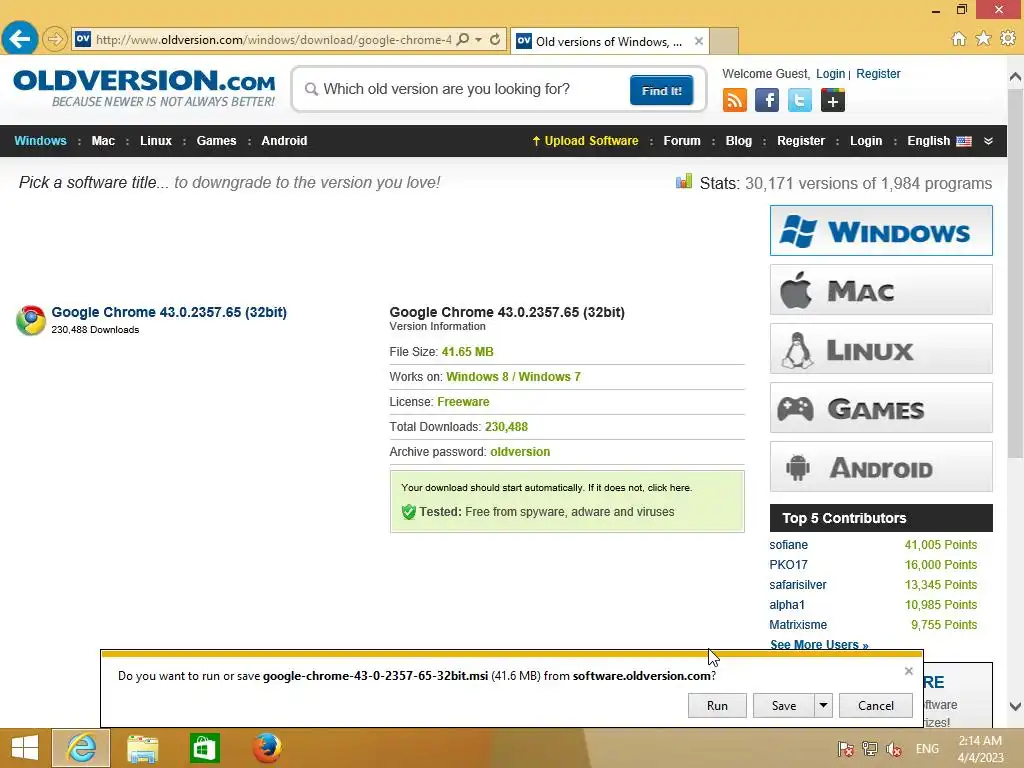
Task: Select Games in the navigation bar
Action: pos(216,140)
